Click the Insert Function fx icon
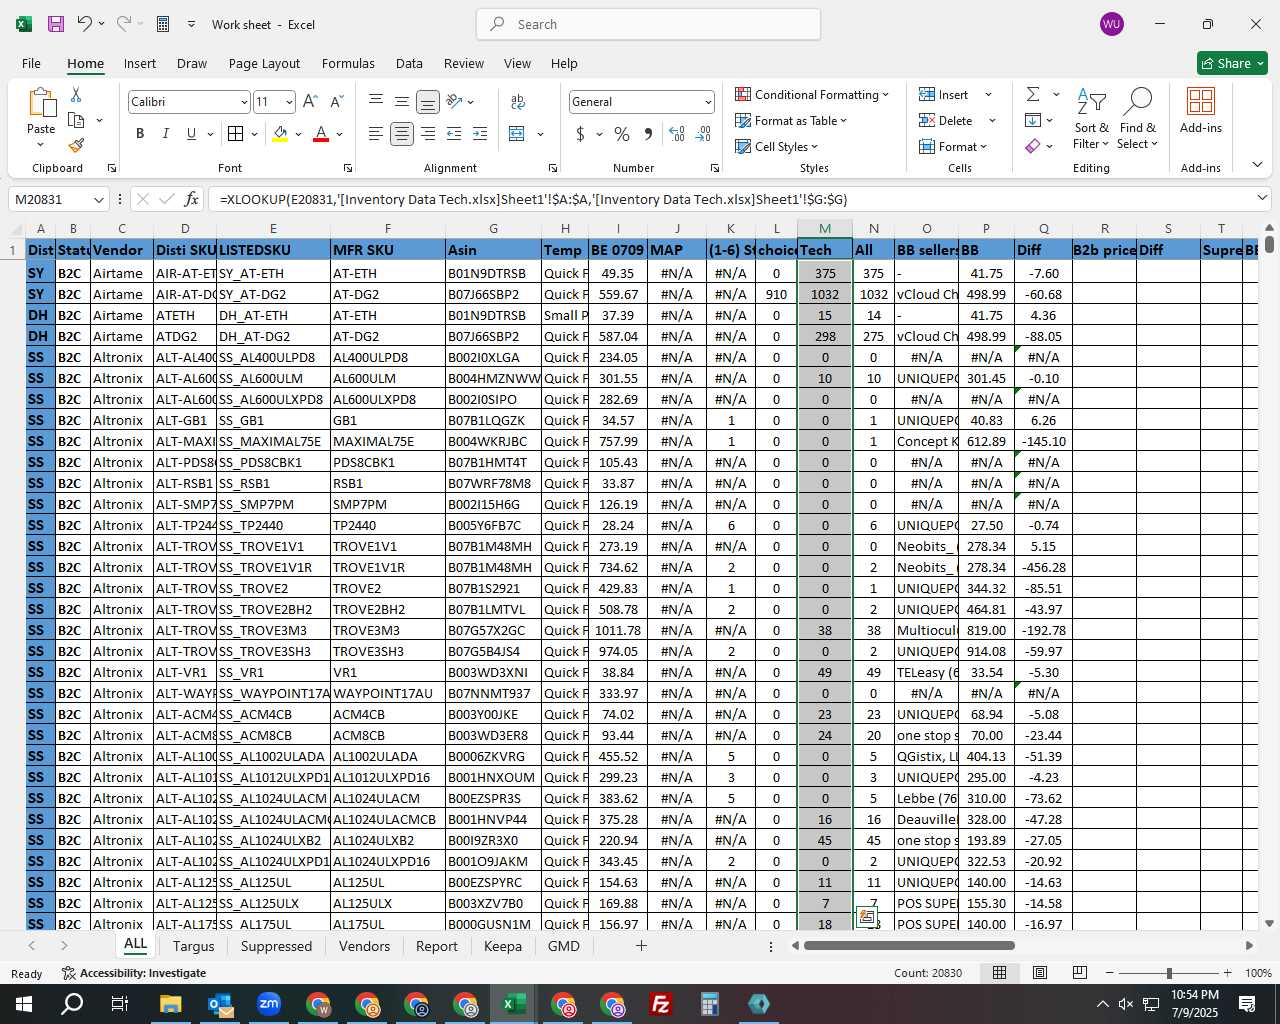 192,199
